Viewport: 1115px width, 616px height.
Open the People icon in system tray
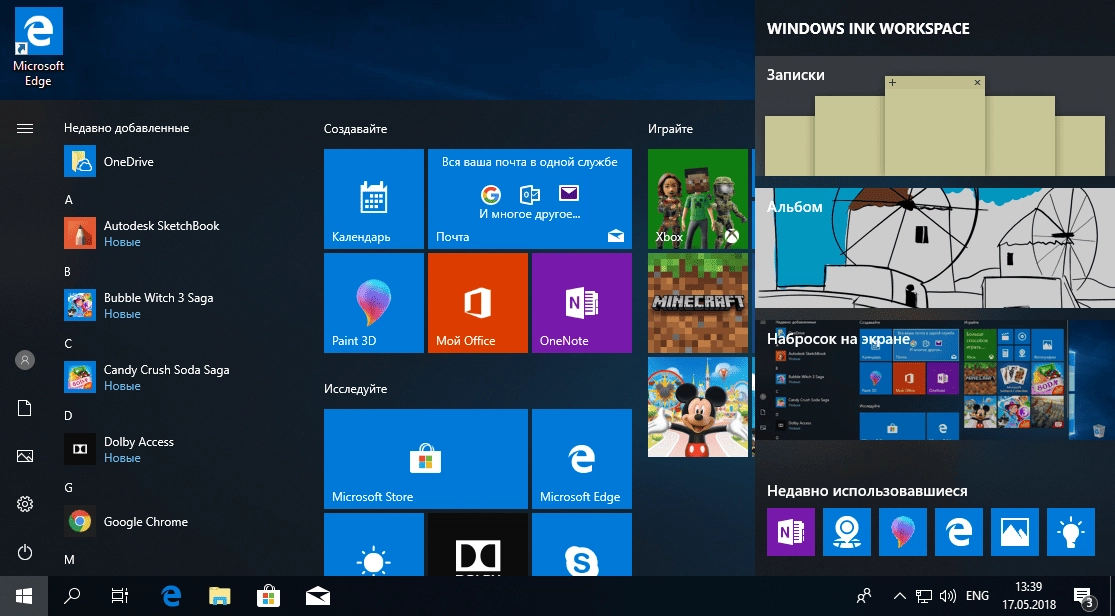coord(864,596)
